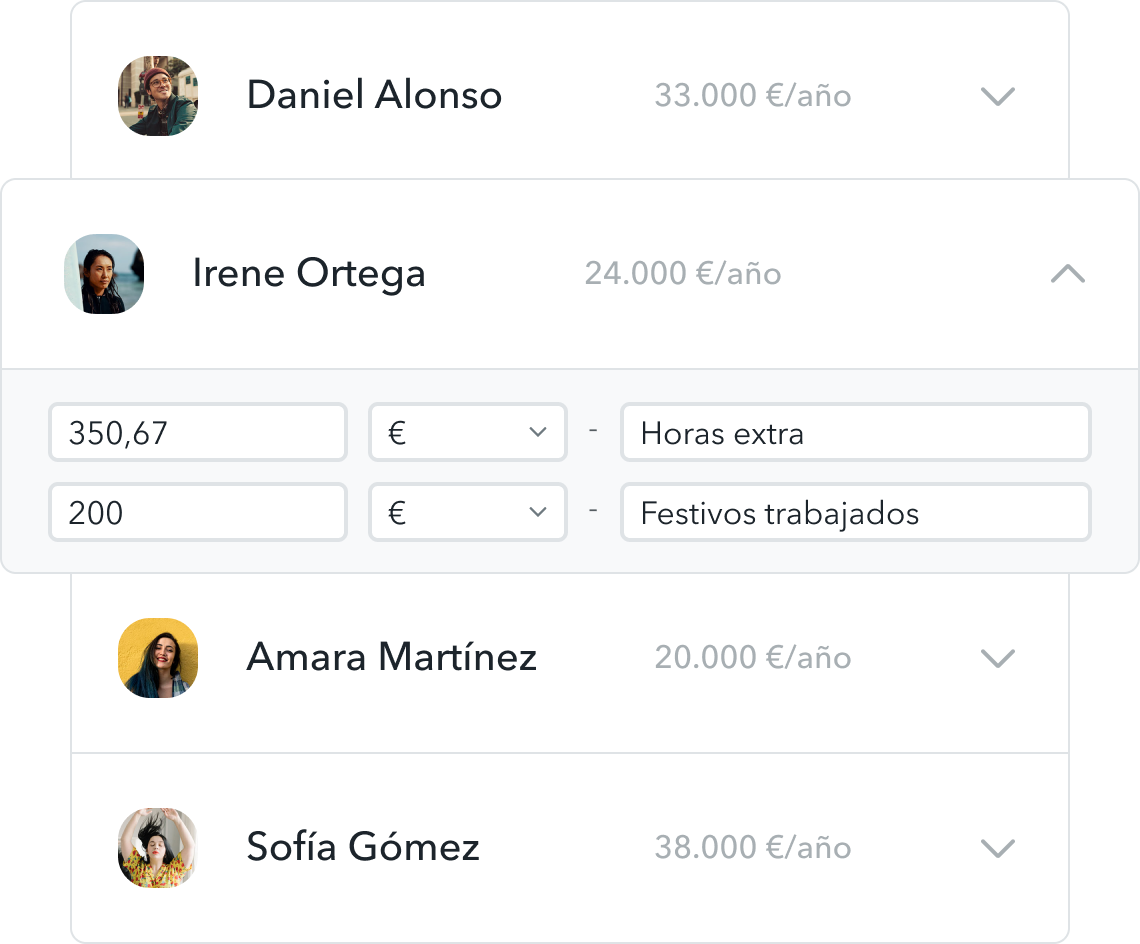Click the Irene Ortega name

(x=309, y=274)
